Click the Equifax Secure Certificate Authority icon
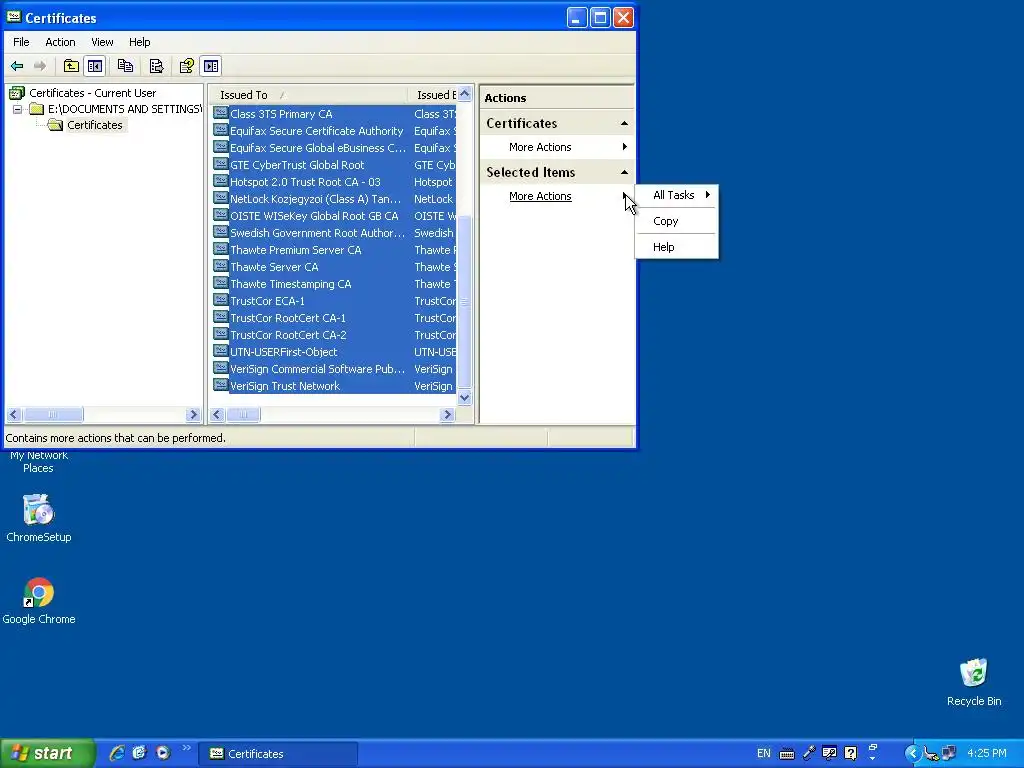The width and height of the screenshot is (1024, 768). tap(221, 130)
